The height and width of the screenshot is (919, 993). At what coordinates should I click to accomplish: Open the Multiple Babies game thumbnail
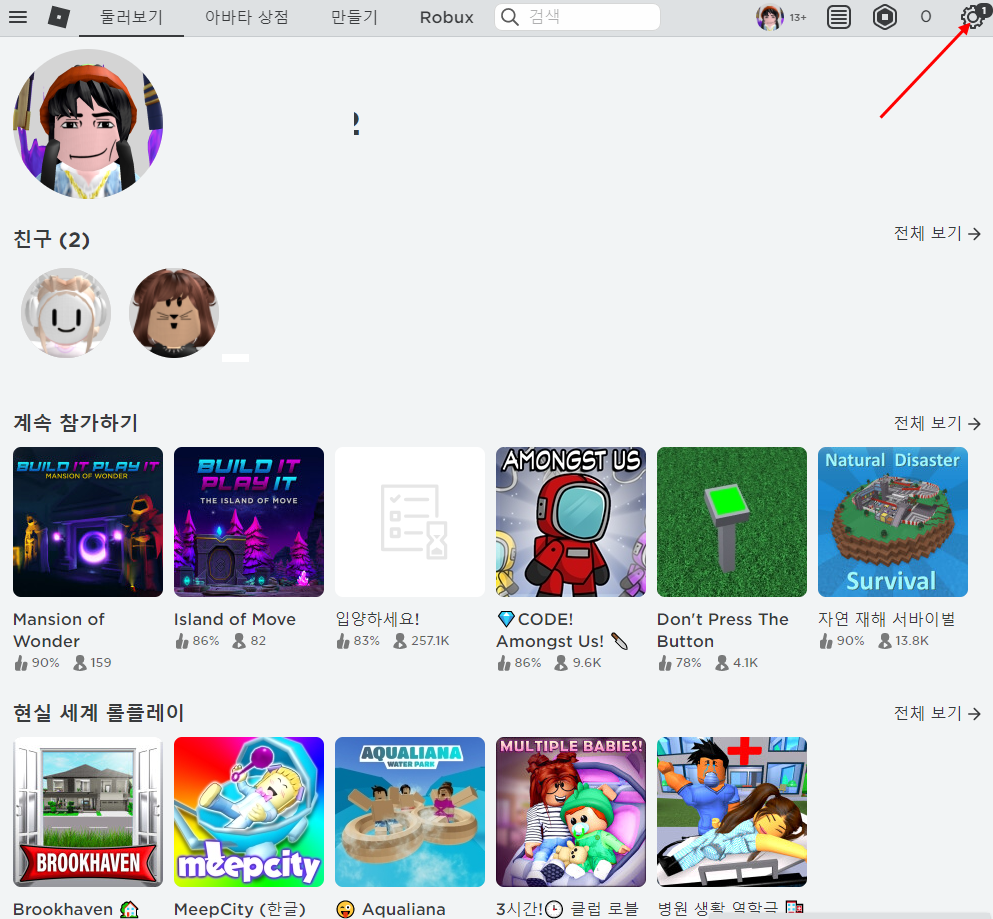tap(571, 812)
